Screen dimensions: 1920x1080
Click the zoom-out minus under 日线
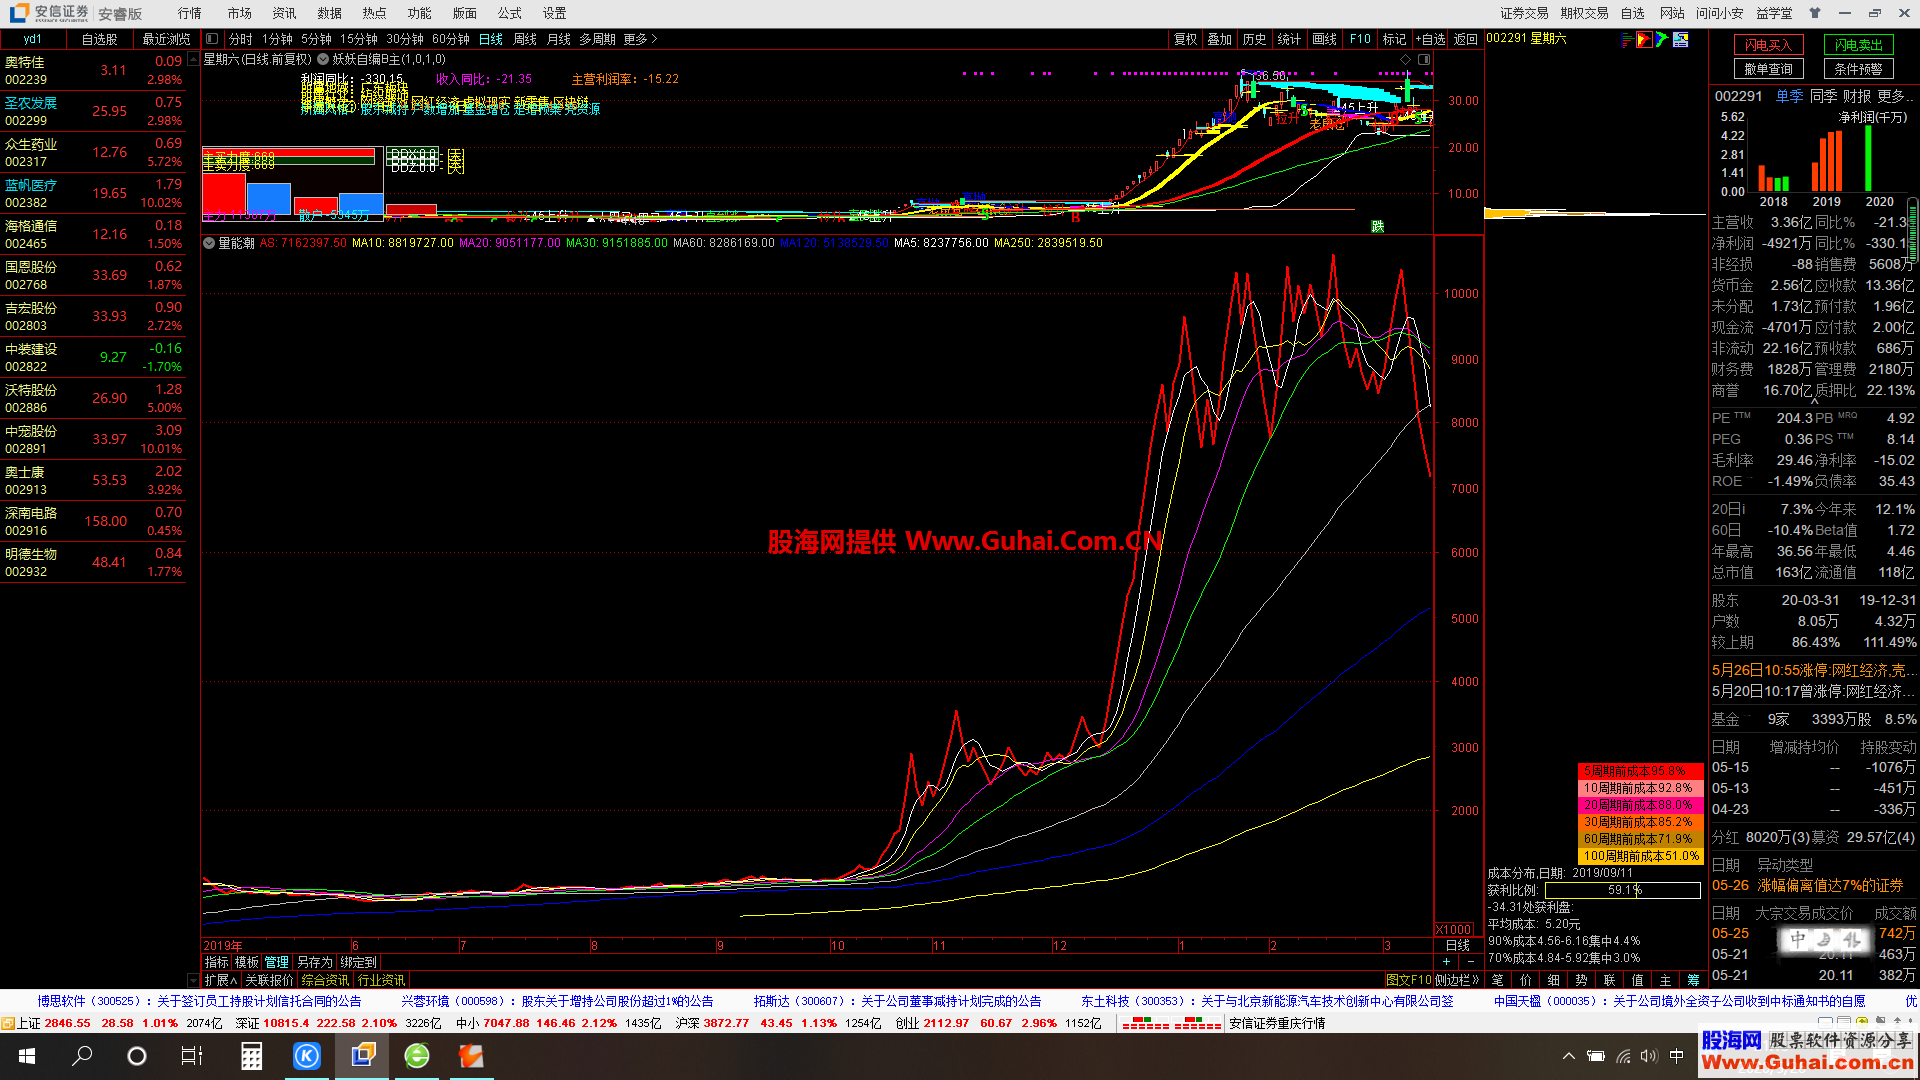pyautogui.click(x=1470, y=962)
